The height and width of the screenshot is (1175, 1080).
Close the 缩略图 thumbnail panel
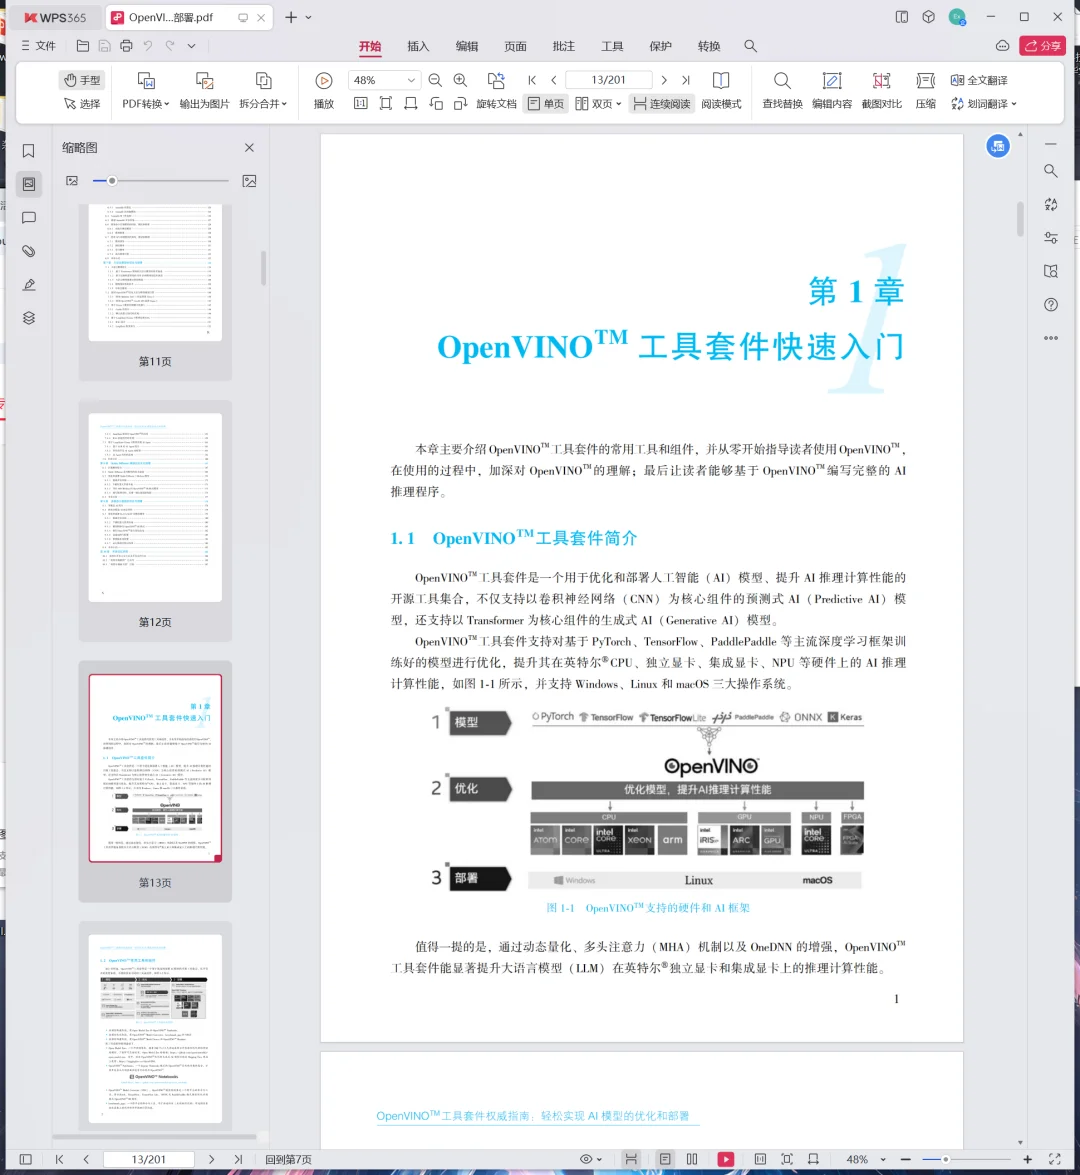point(250,148)
